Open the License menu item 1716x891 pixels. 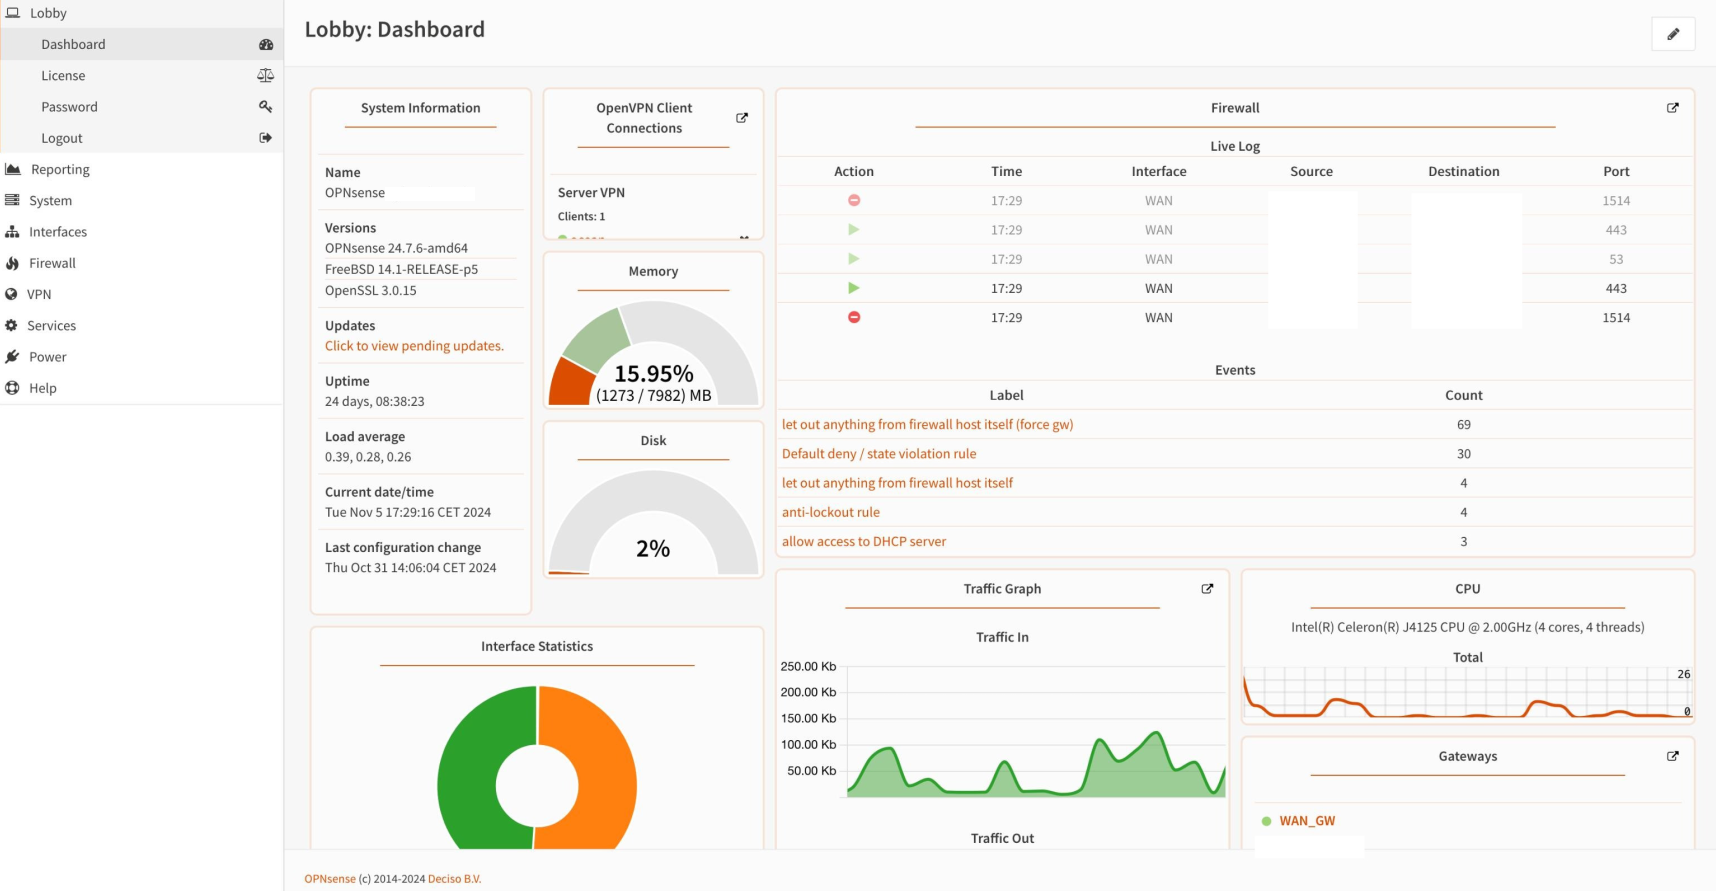coord(141,75)
